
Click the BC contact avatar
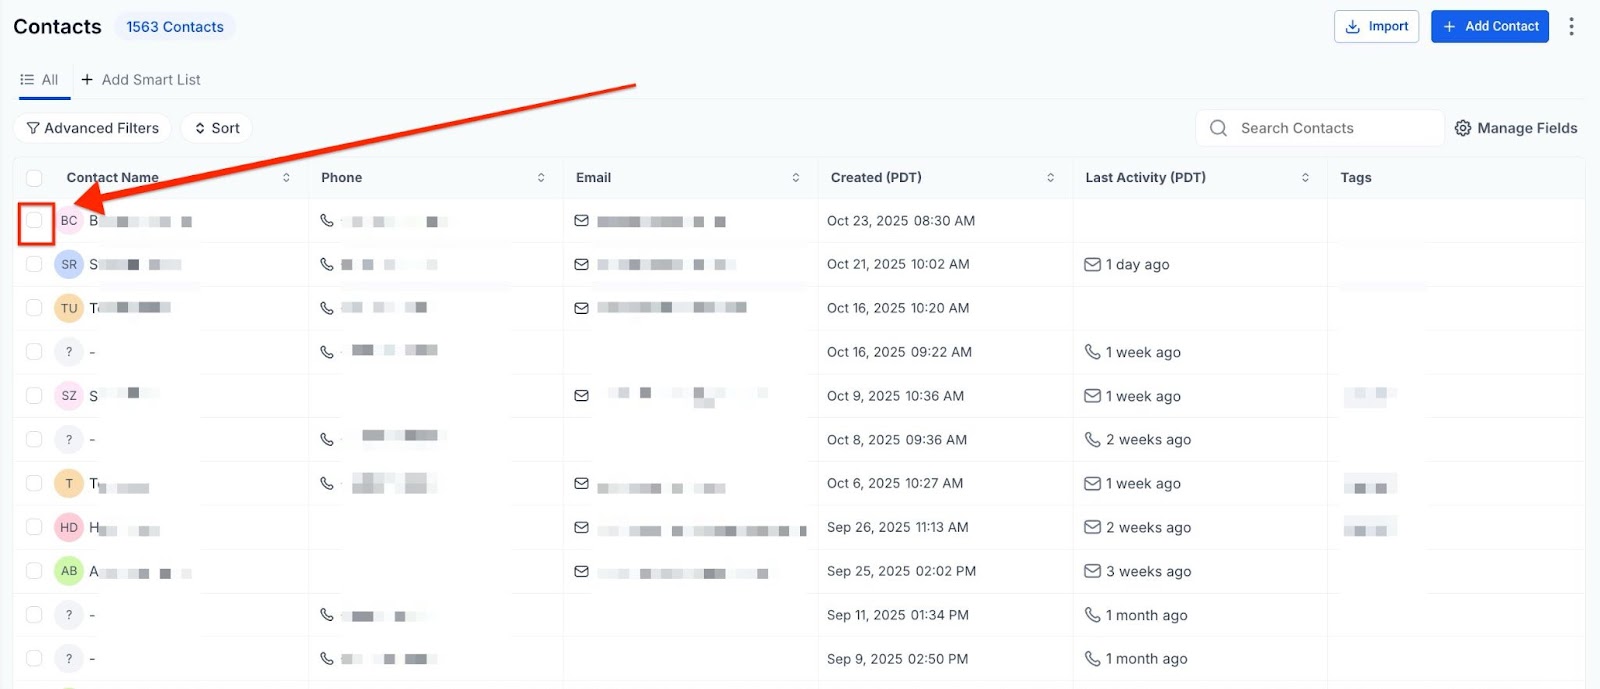[69, 220]
